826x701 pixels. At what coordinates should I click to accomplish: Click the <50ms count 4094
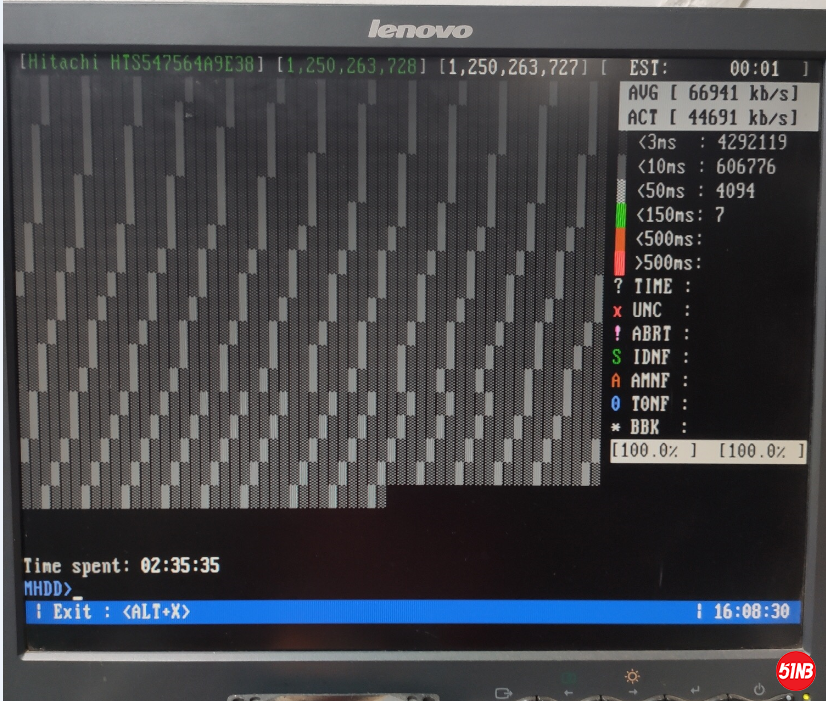(735, 191)
